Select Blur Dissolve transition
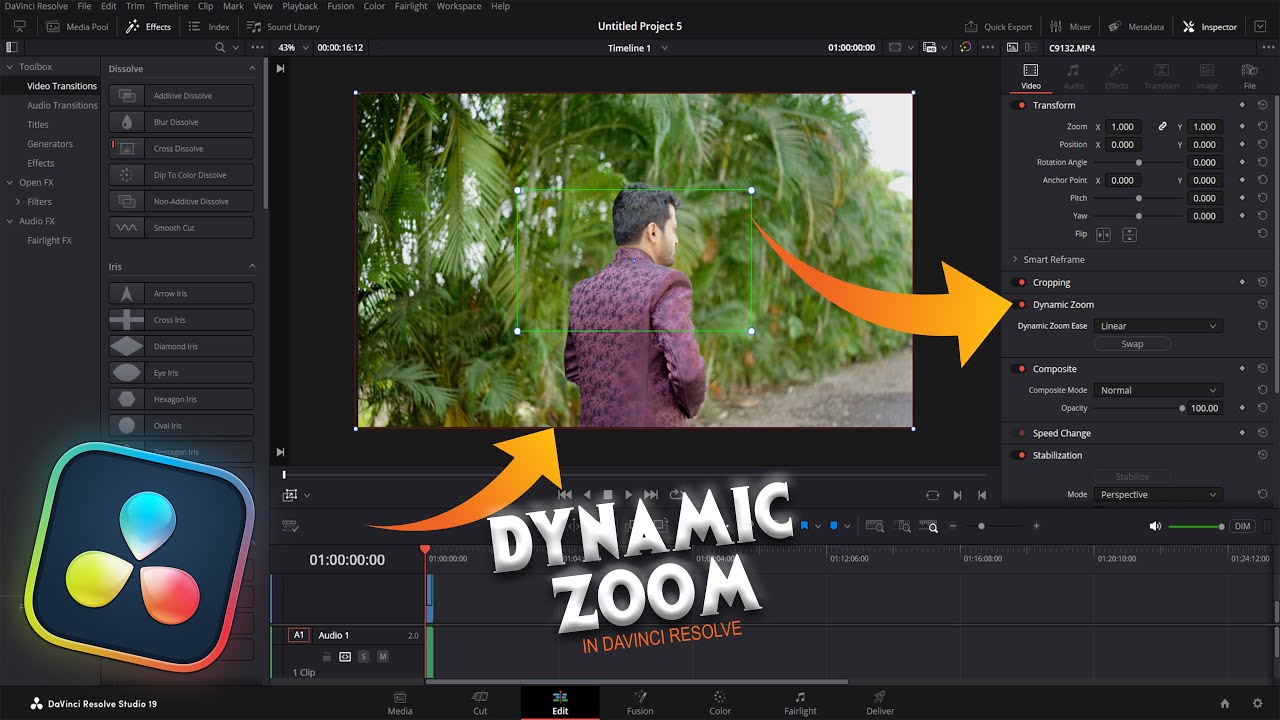Screen dimensions: 1280x720 [x=181, y=122]
